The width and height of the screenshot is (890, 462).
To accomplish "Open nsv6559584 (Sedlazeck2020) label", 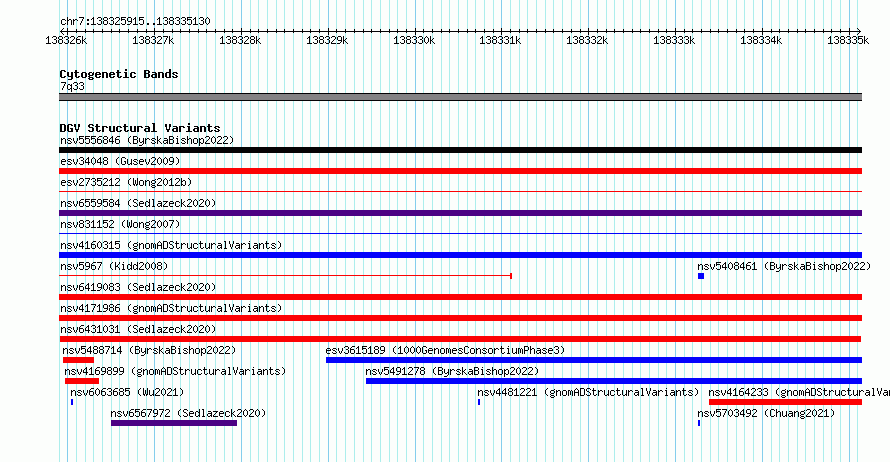I will [x=138, y=203].
